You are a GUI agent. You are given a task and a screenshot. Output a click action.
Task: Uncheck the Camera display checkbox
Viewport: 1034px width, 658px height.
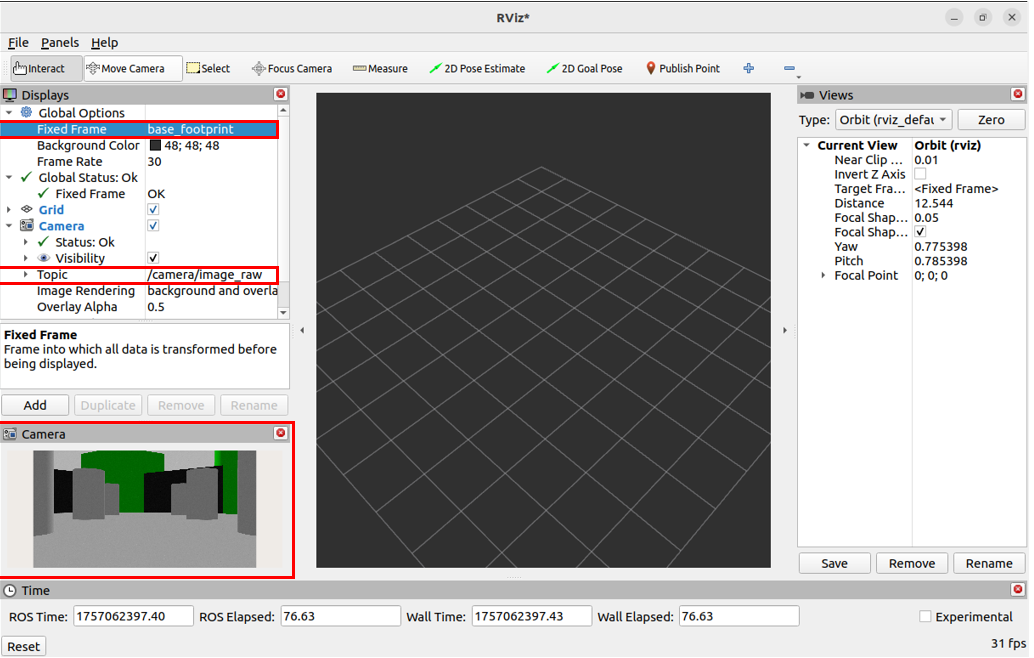click(x=153, y=226)
